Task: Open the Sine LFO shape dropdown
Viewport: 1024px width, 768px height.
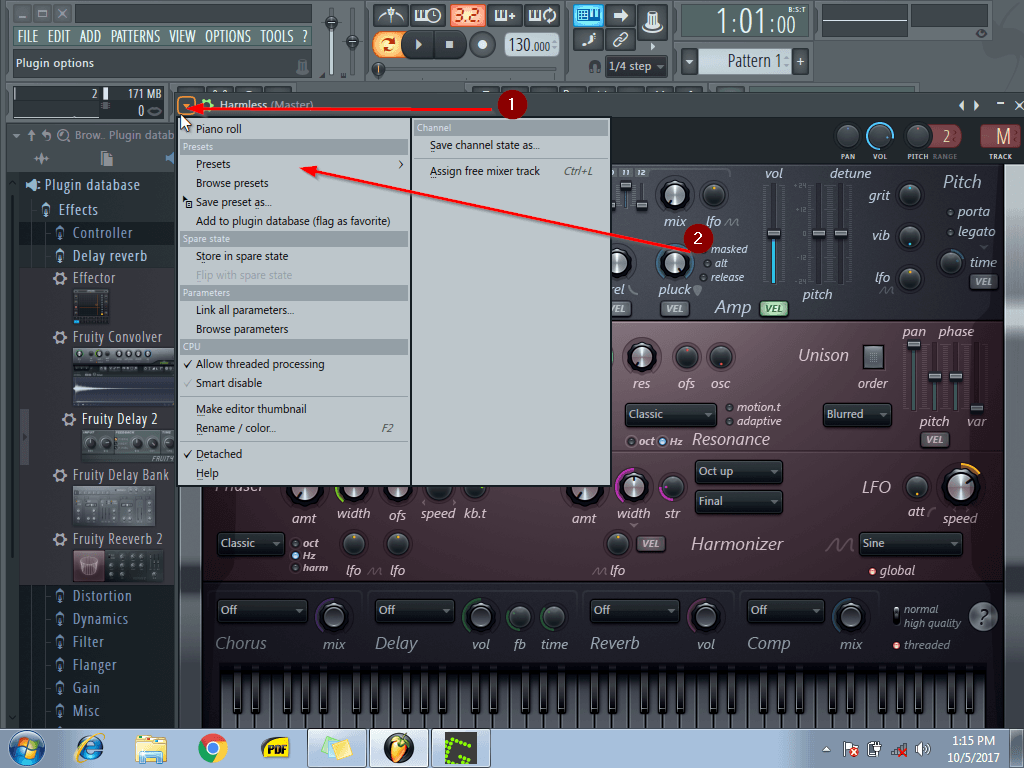Action: pyautogui.click(x=911, y=543)
